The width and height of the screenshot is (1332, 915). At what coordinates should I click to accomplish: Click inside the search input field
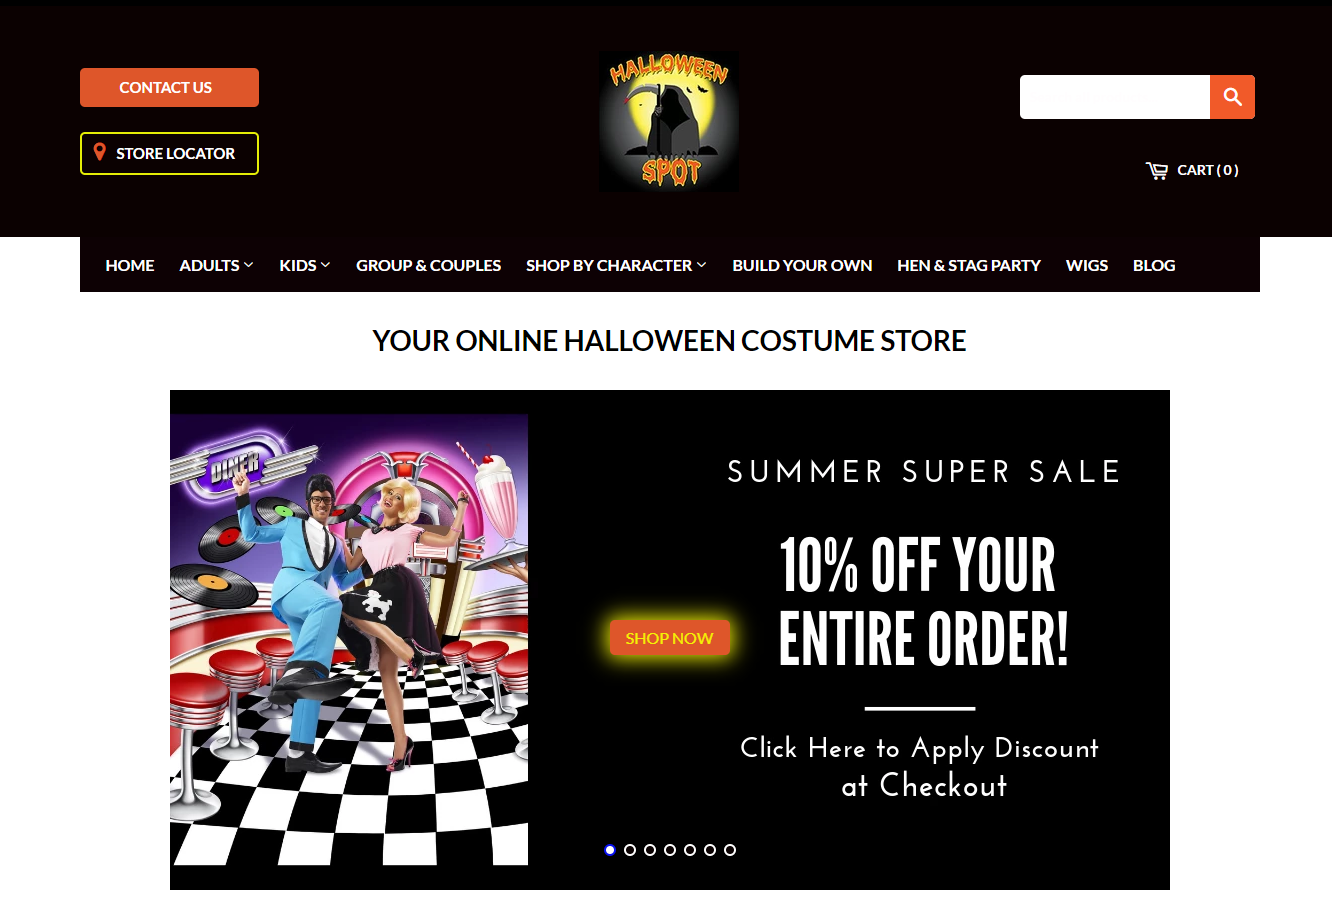point(1115,97)
